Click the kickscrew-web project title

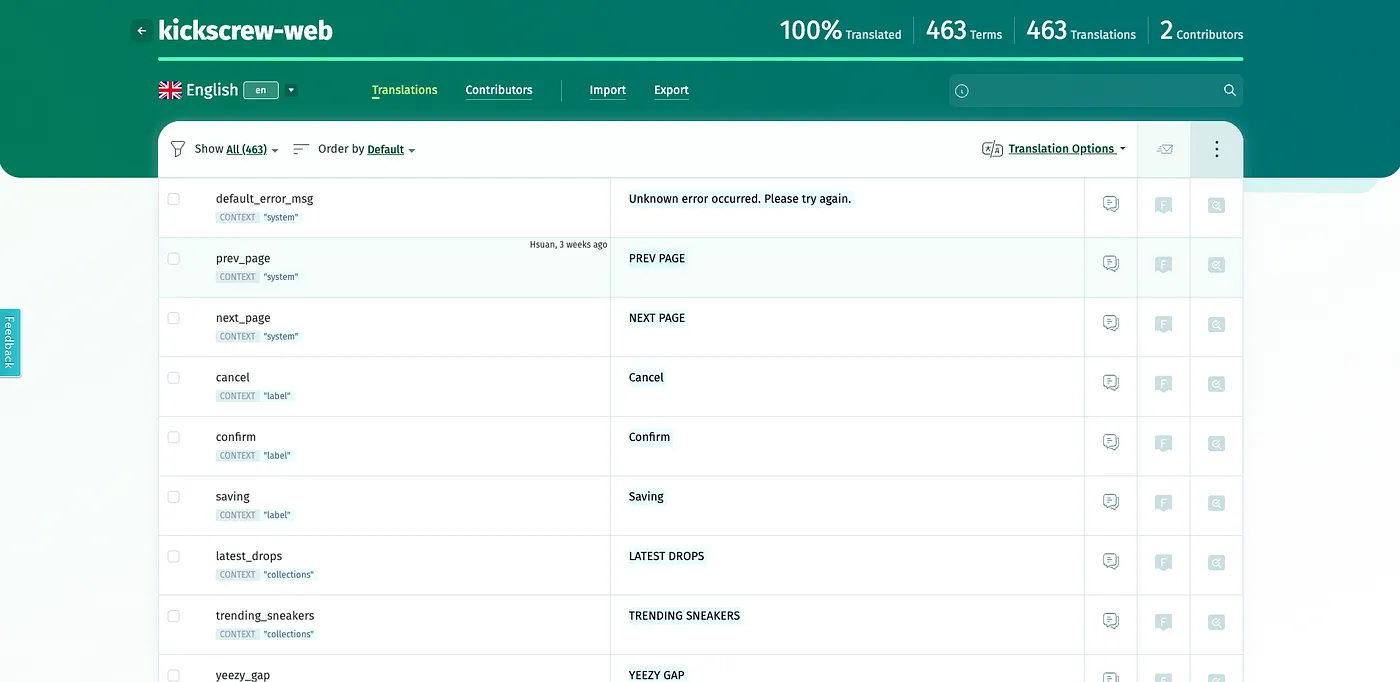(x=245, y=31)
